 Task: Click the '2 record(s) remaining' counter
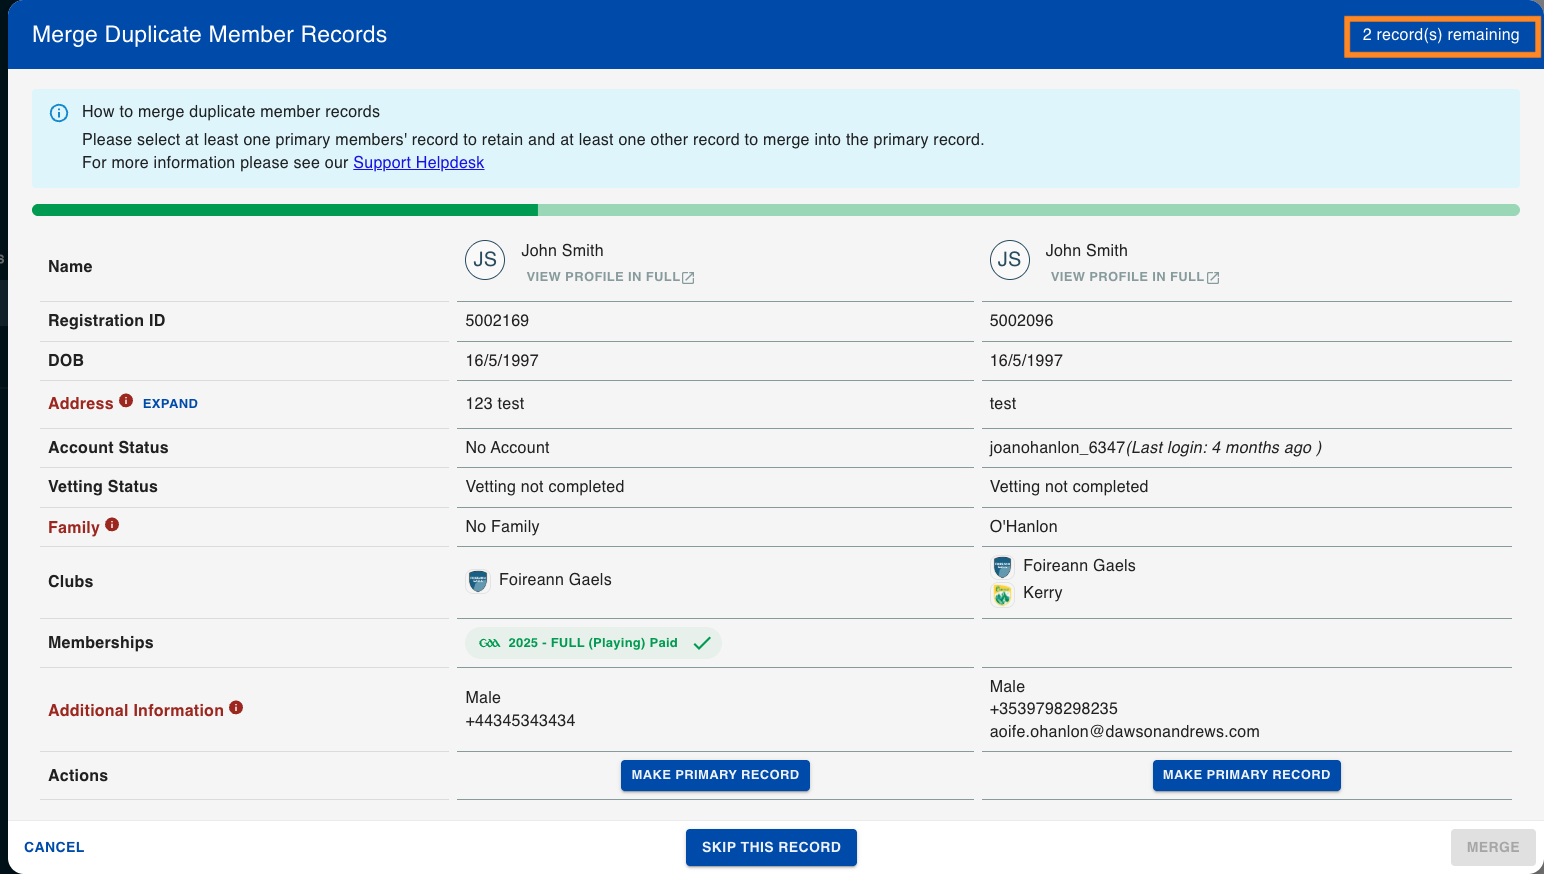(x=1441, y=35)
